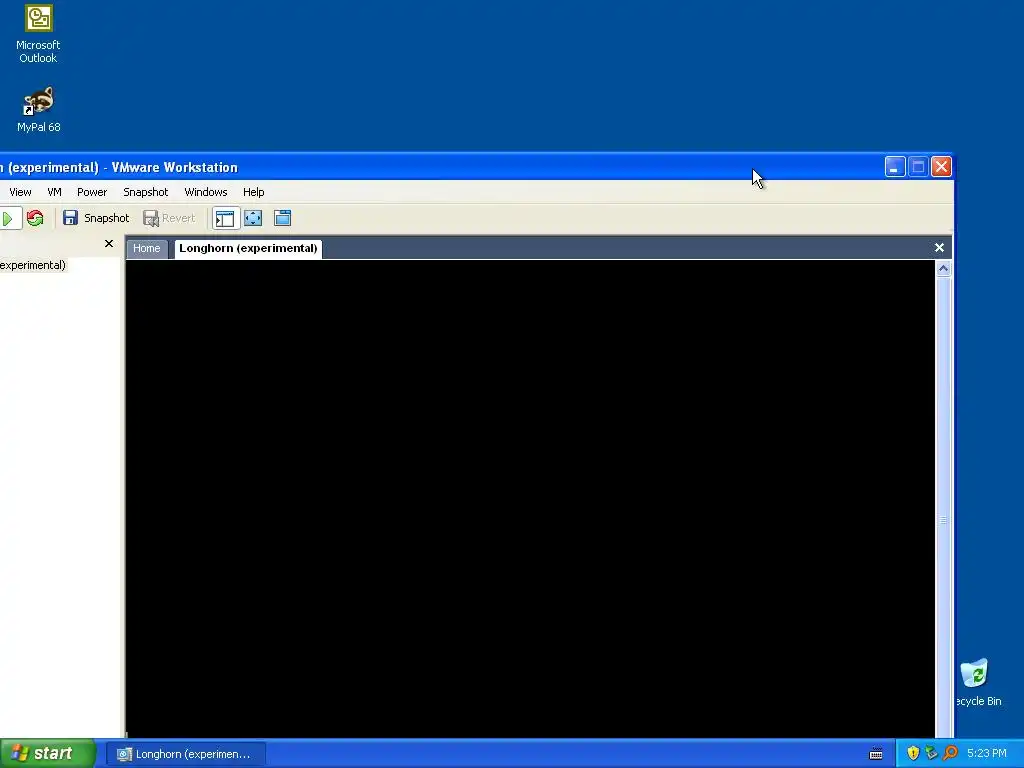Click the Revert toolbar button
Image resolution: width=1024 pixels, height=768 pixels.
[x=169, y=218]
